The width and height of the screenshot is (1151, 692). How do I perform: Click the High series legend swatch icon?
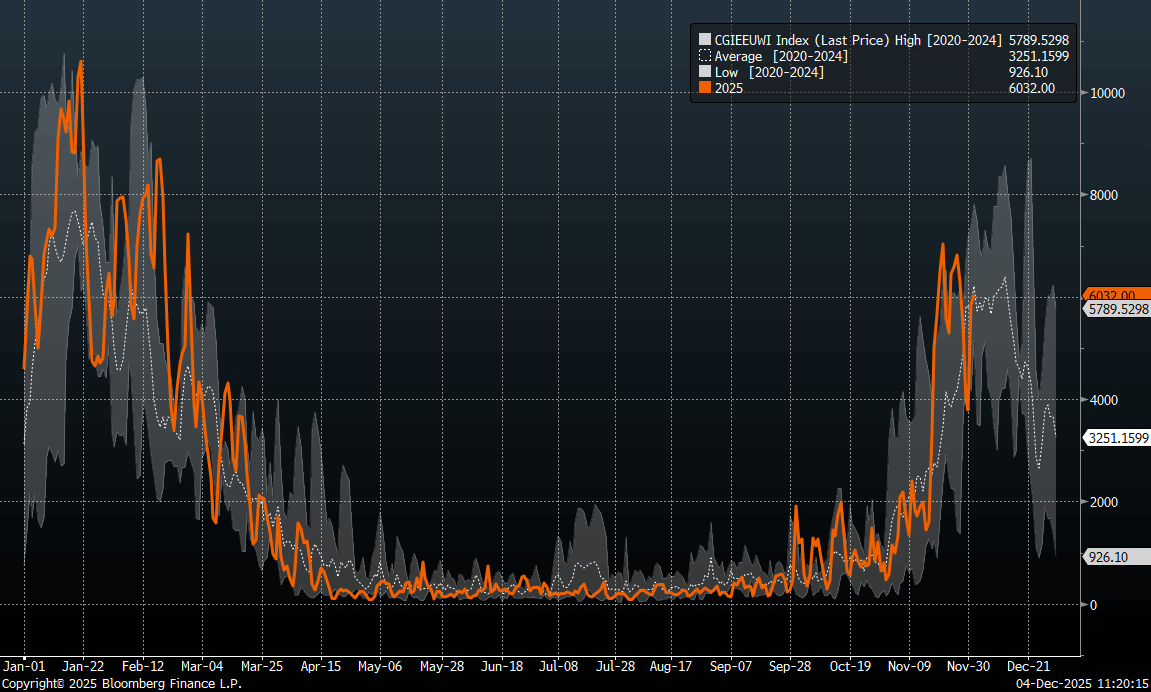[705, 39]
